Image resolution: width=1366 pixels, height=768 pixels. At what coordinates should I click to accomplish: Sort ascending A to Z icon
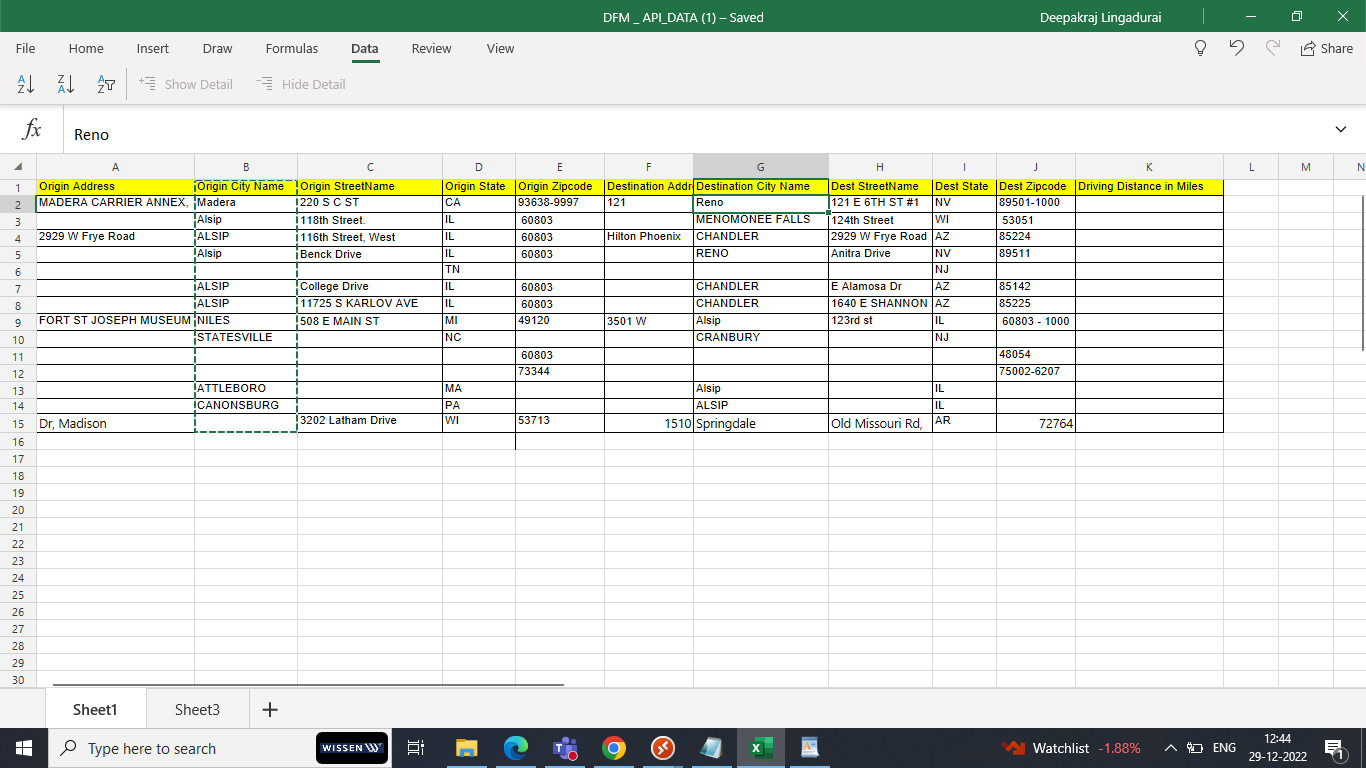27,84
